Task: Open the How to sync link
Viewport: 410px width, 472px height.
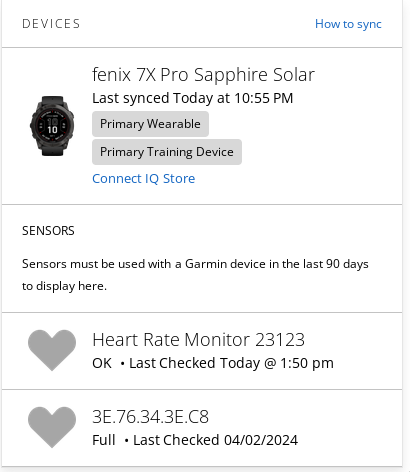Action: (x=348, y=24)
